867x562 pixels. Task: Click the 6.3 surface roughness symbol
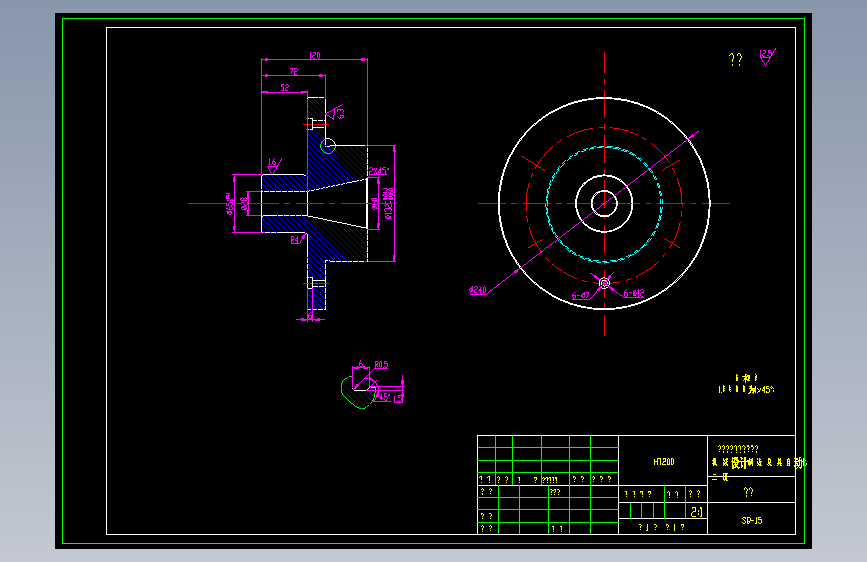click(335, 112)
